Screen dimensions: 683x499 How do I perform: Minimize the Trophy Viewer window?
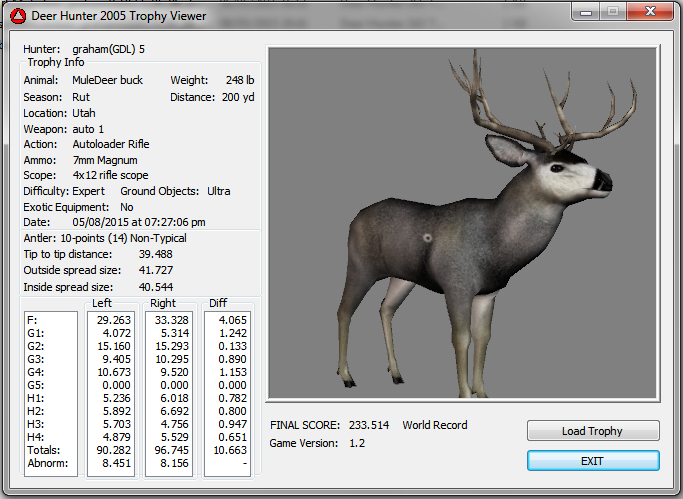(x=584, y=11)
